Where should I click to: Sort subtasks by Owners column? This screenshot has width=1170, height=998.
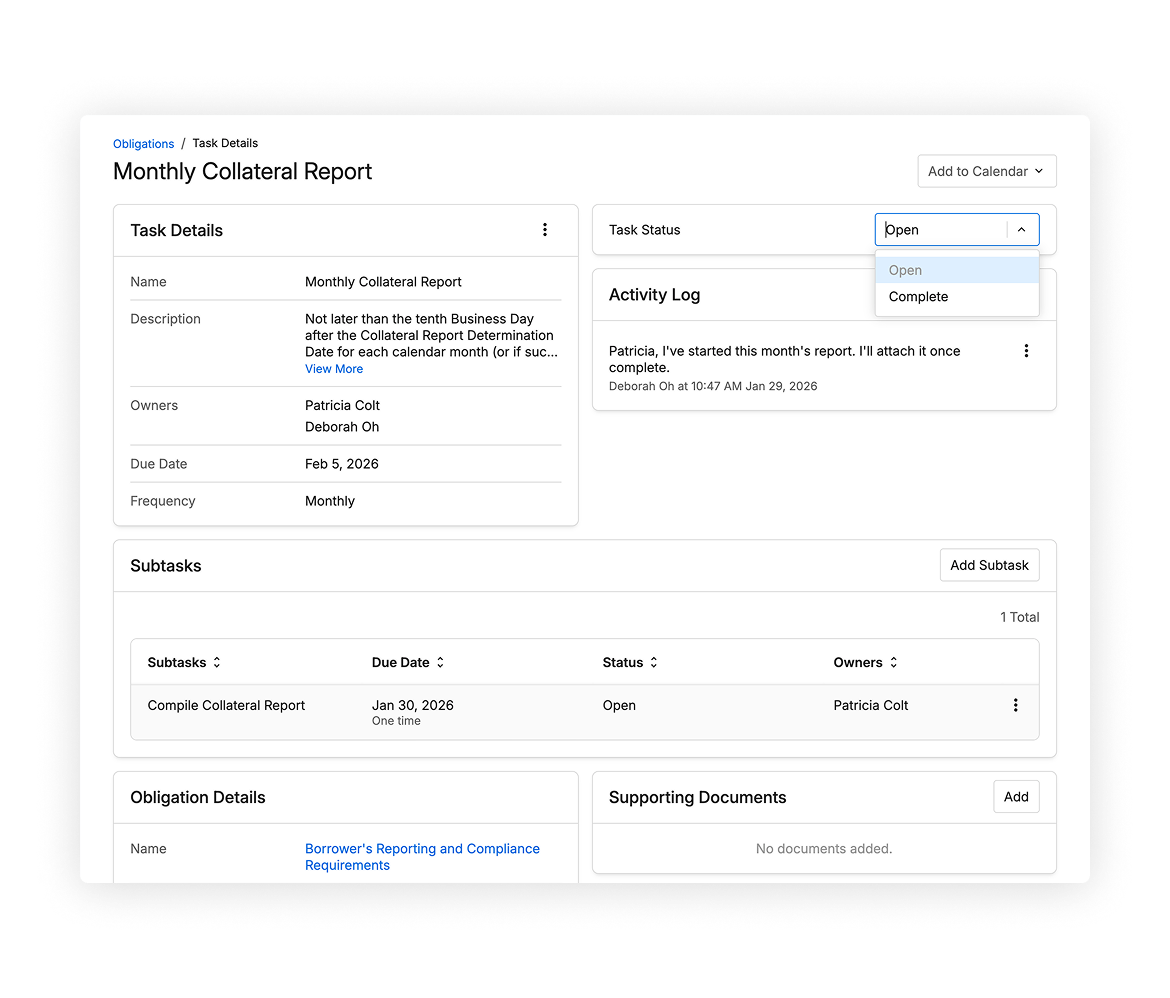(893, 663)
